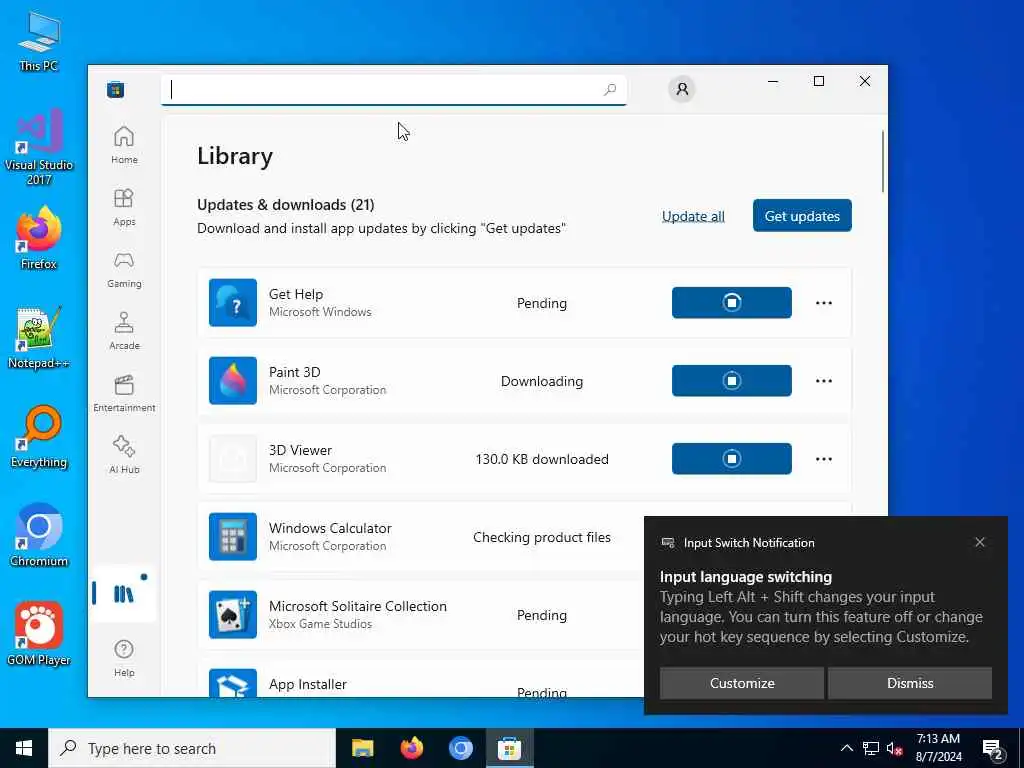Click the Windows Calculator app icon
This screenshot has width=1024, height=768.
pyautogui.click(x=233, y=537)
